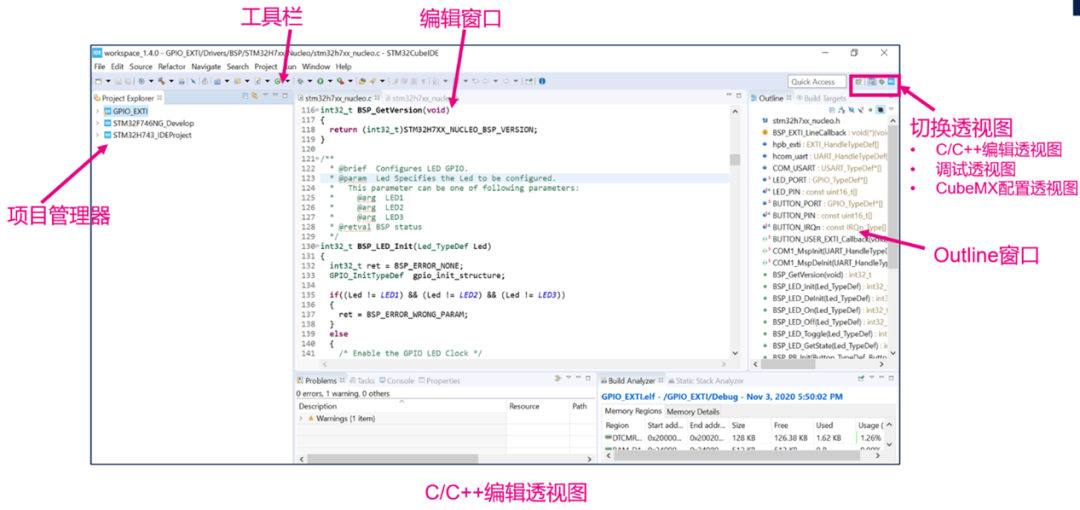Open the Run button dropdown arrow
The width and height of the screenshot is (1080, 510).
point(330,81)
